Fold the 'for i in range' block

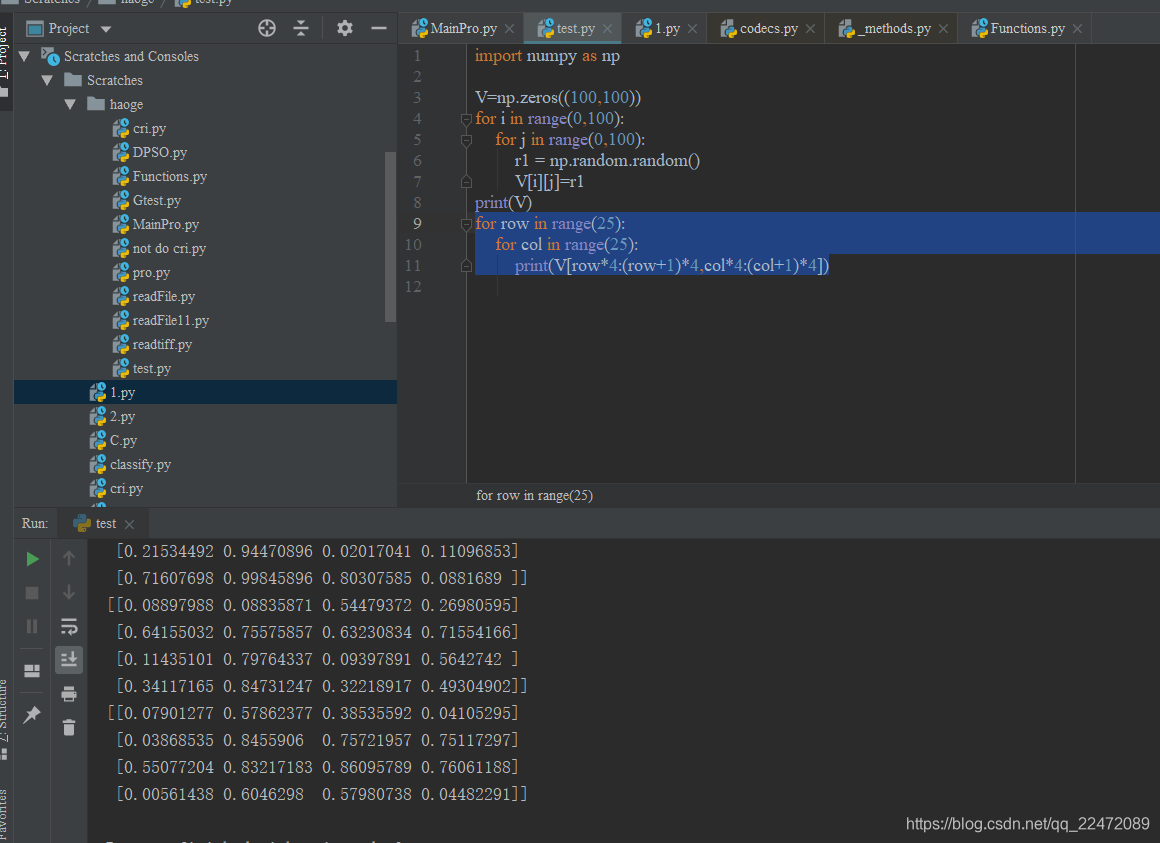[x=466, y=119]
